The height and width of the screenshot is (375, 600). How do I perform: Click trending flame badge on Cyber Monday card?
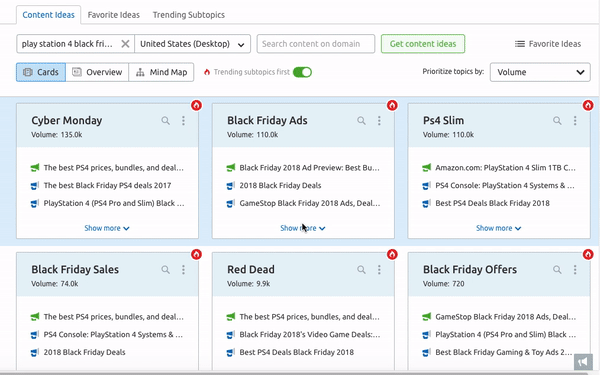[196, 105]
